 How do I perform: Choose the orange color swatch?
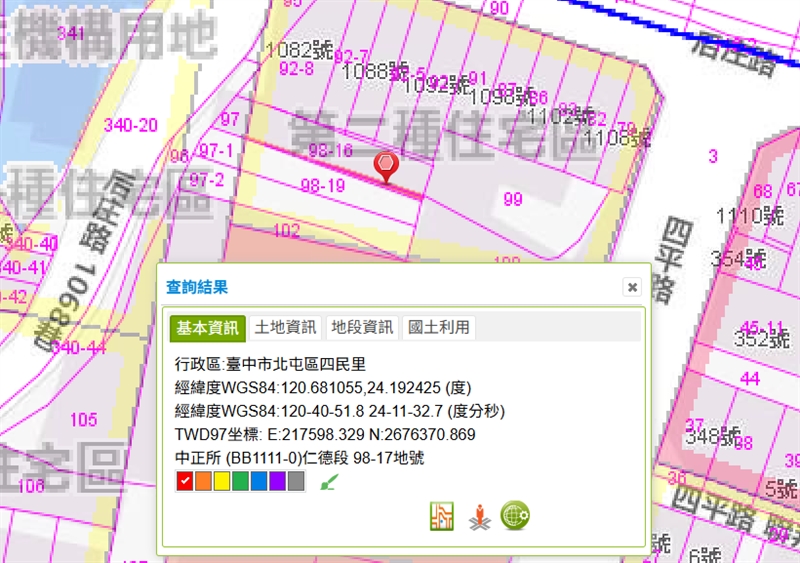pos(203,482)
